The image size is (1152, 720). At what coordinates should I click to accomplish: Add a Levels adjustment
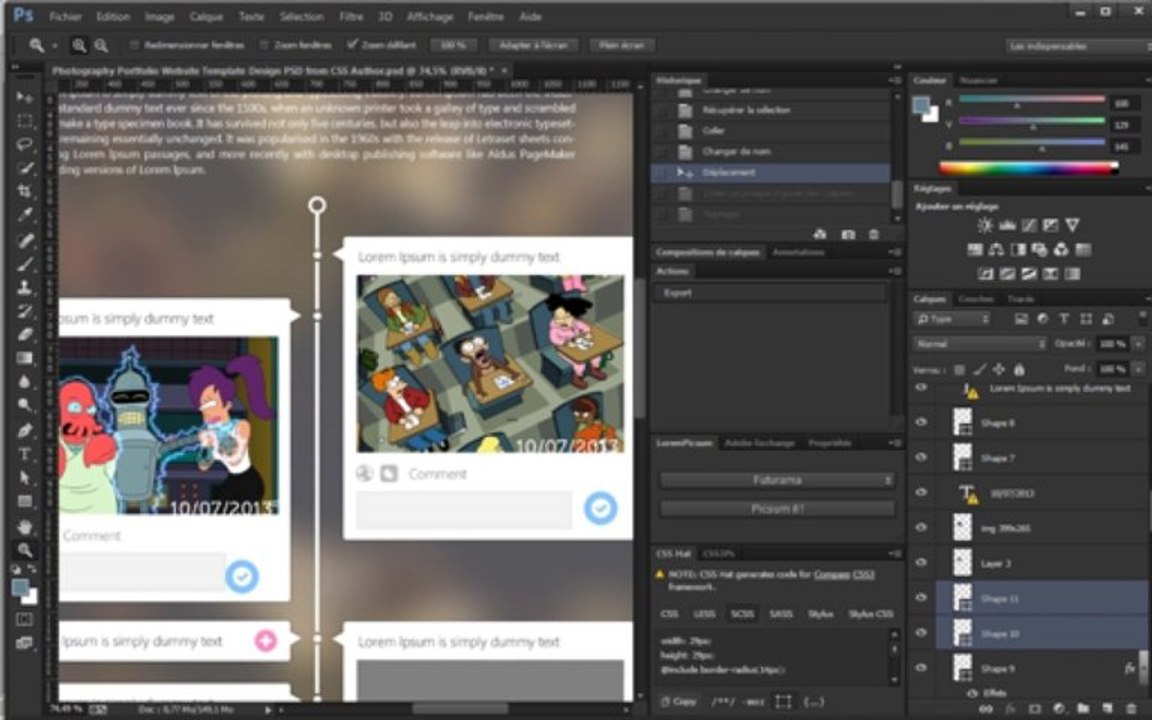1007,226
